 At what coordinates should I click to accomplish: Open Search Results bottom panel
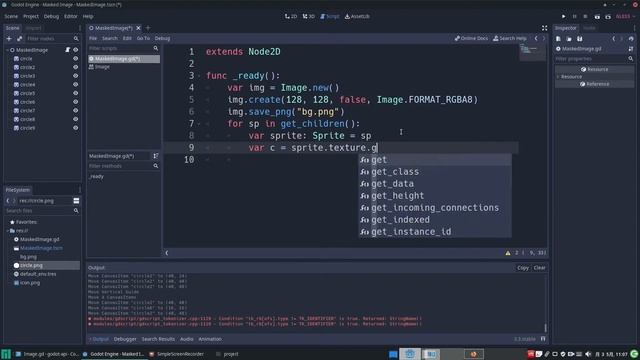(158, 339)
